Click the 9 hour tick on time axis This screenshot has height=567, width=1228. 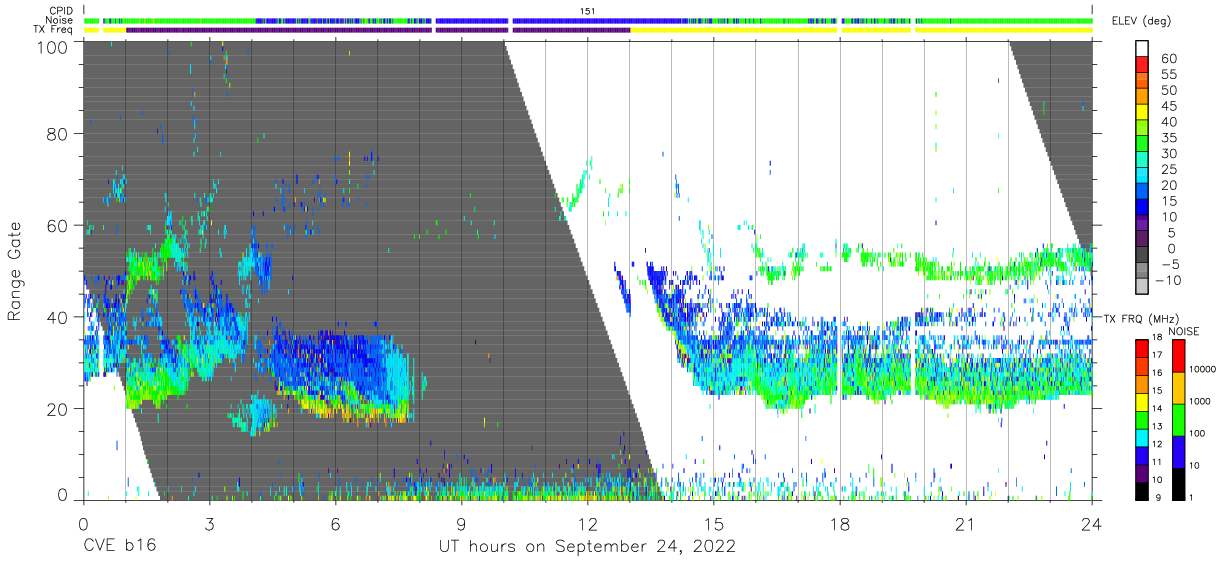tap(461, 524)
